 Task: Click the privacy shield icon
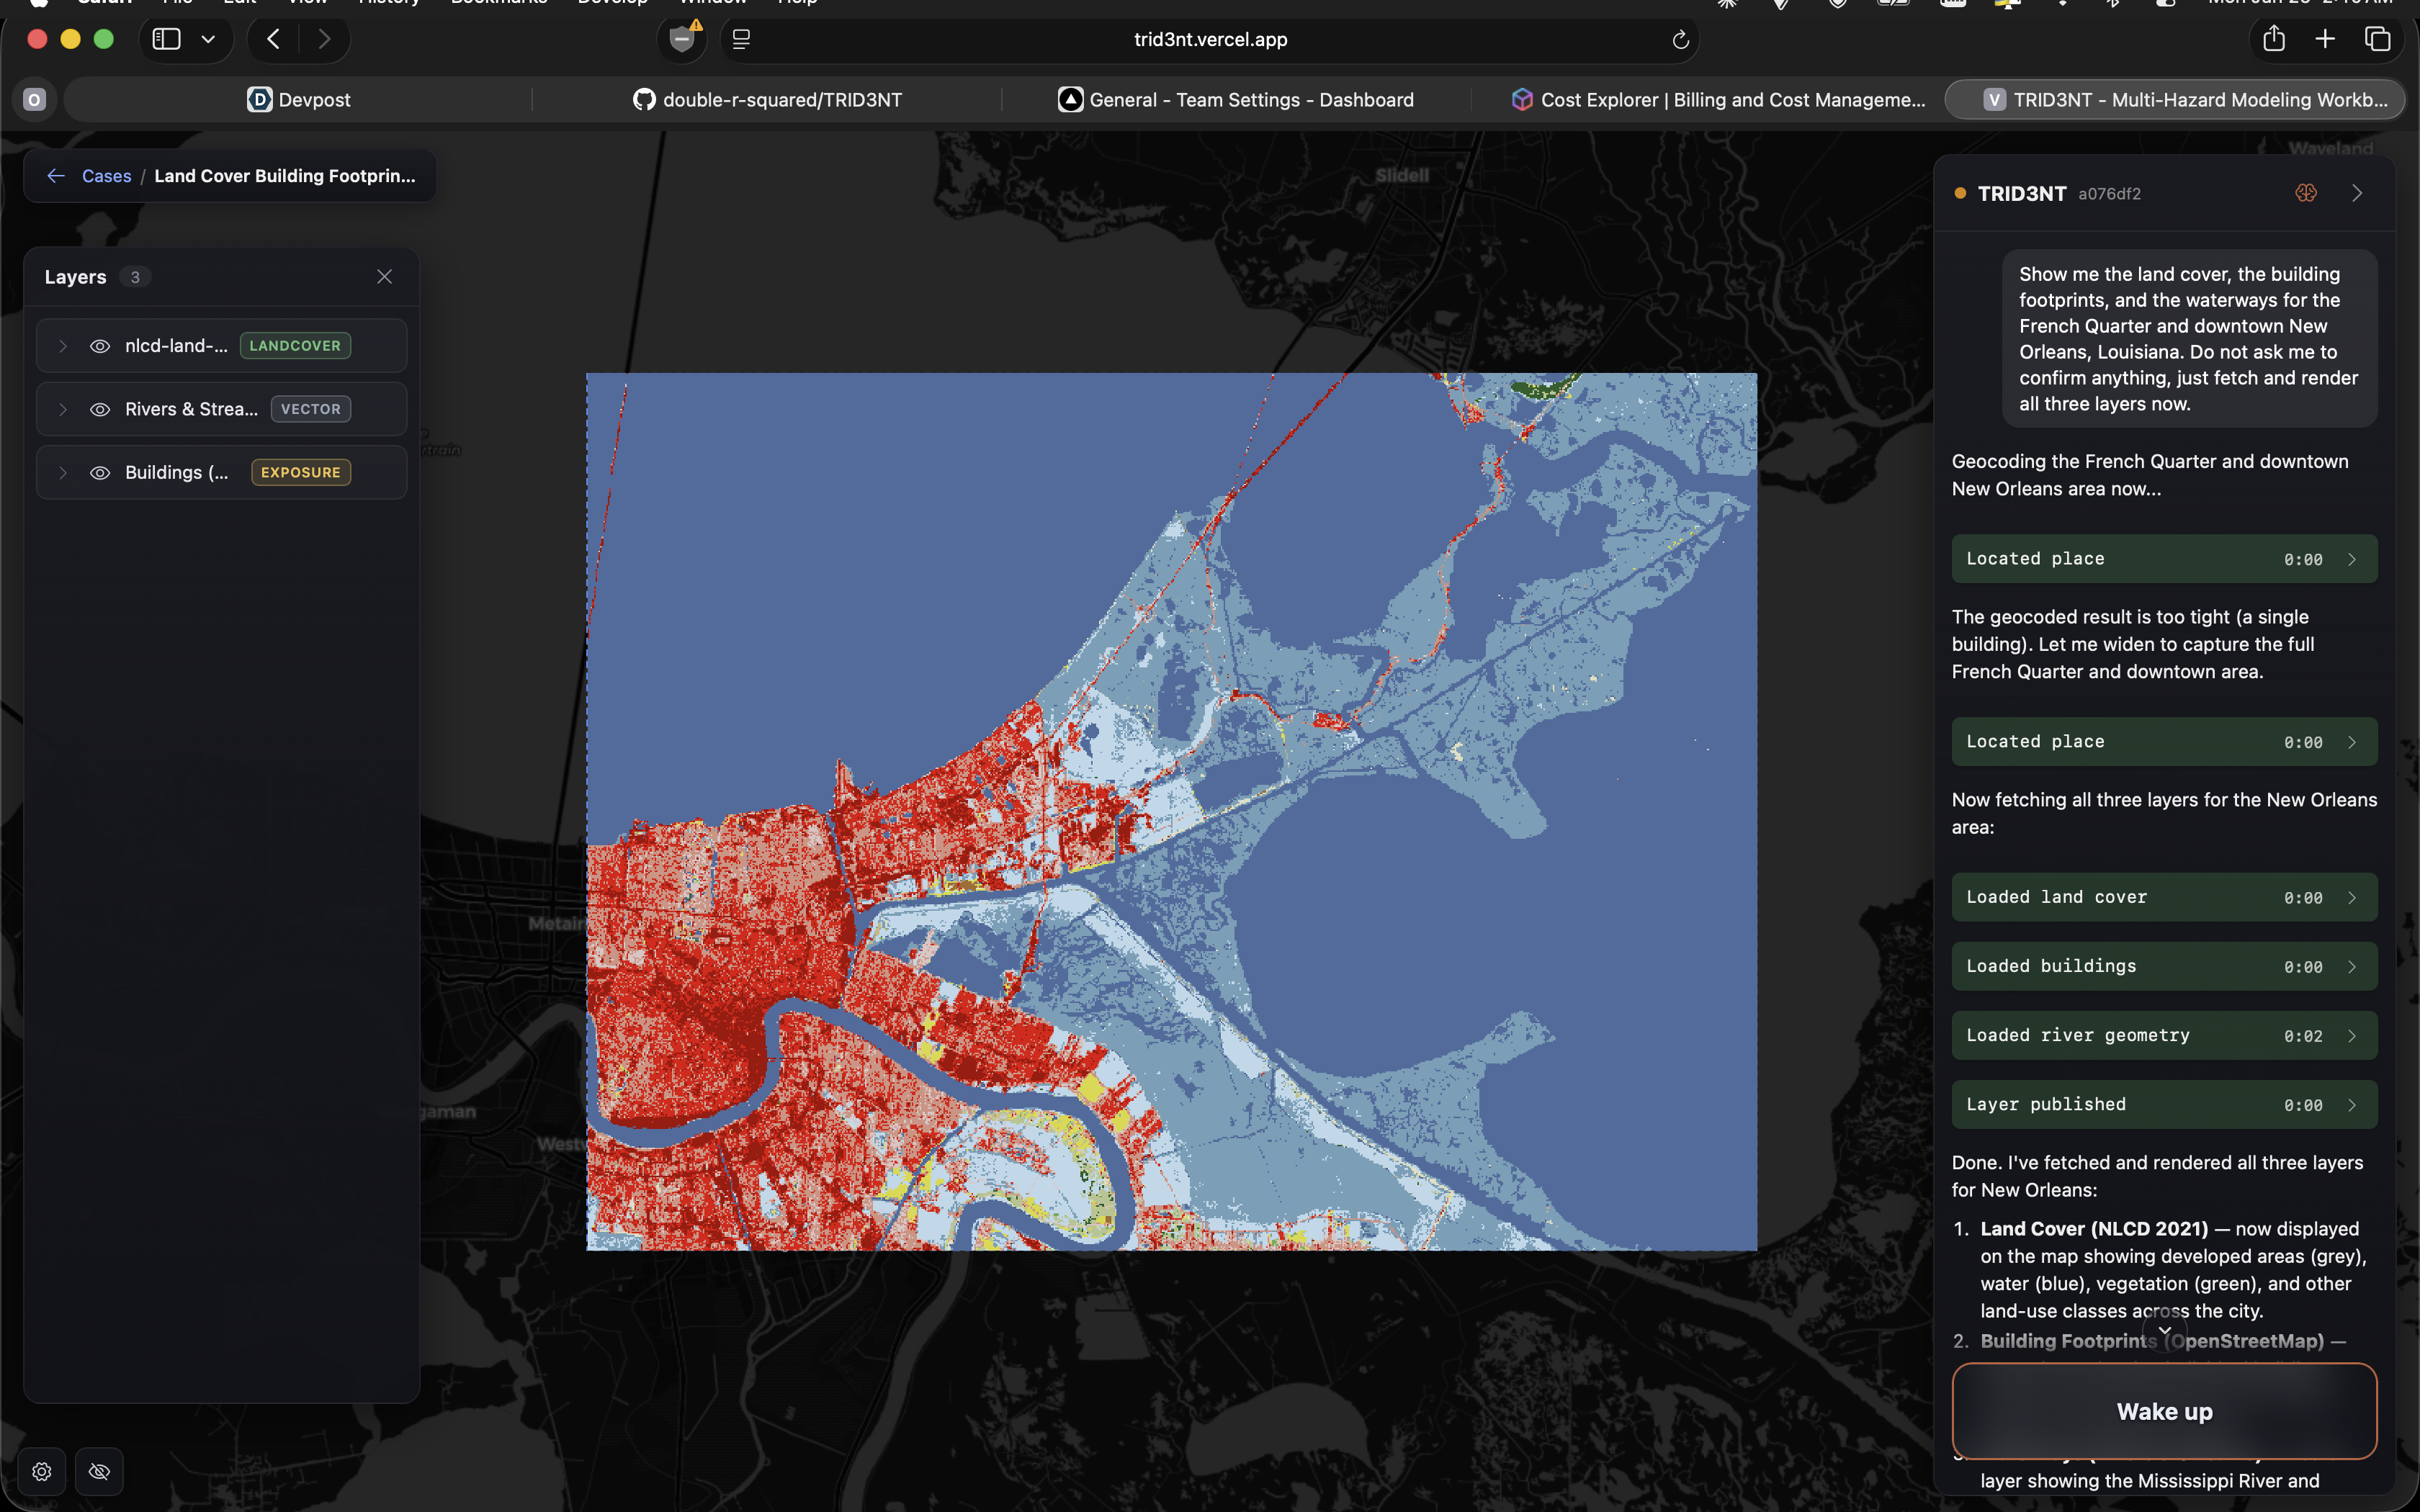point(682,39)
